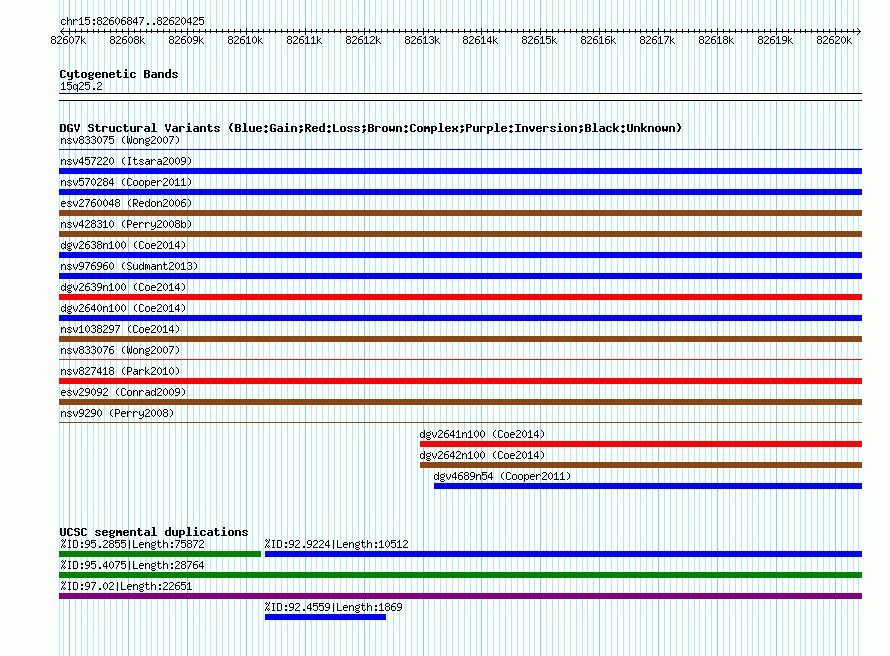
Task: Click the %ID:92.9224|Length:10512 label
Action: pos(337,544)
